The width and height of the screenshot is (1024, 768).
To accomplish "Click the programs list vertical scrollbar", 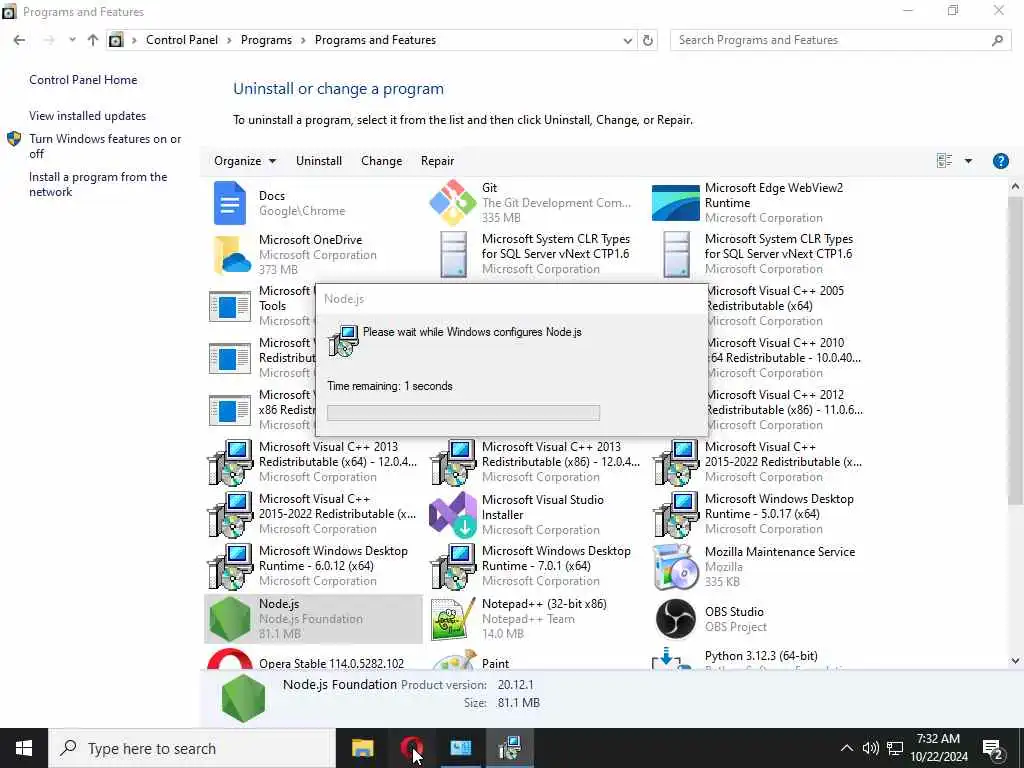I will (1015, 351).
